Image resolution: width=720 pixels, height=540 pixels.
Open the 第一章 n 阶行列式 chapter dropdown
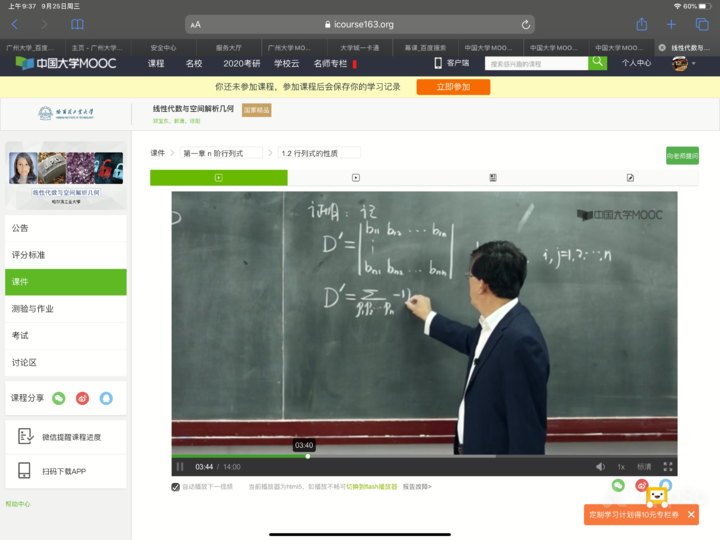221,153
